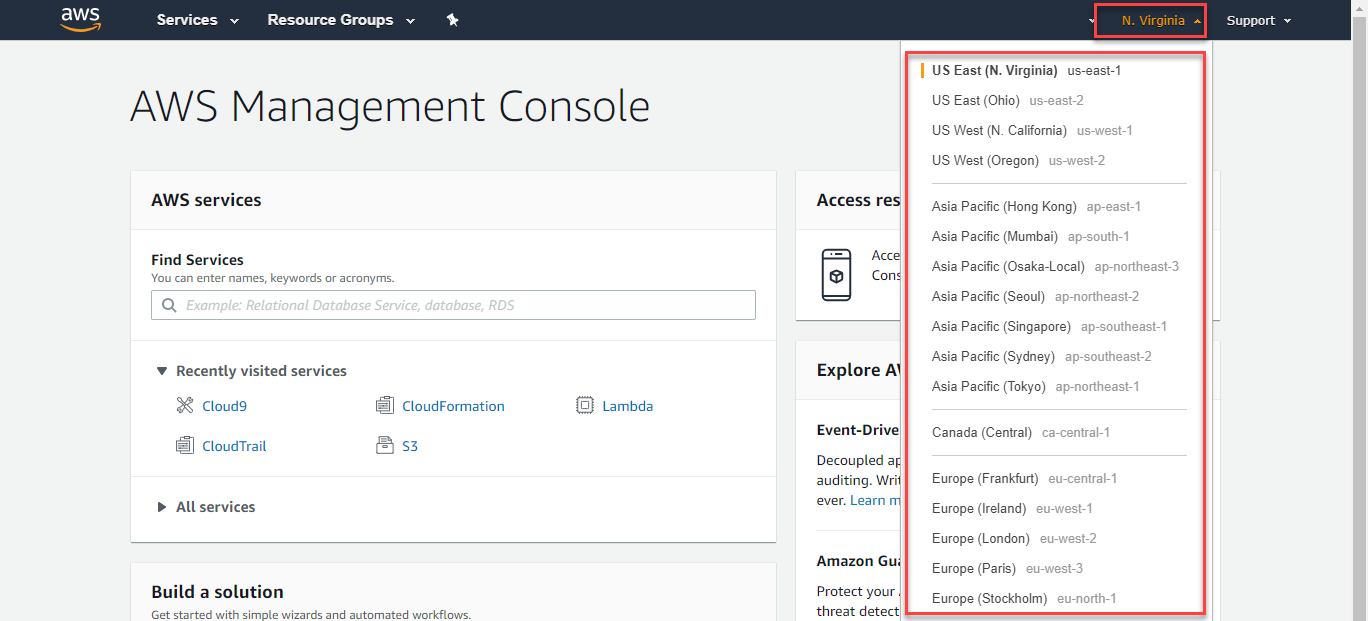Viewport: 1368px width, 621px height.
Task: Open the Resource Groups dropdown
Action: pos(341,20)
